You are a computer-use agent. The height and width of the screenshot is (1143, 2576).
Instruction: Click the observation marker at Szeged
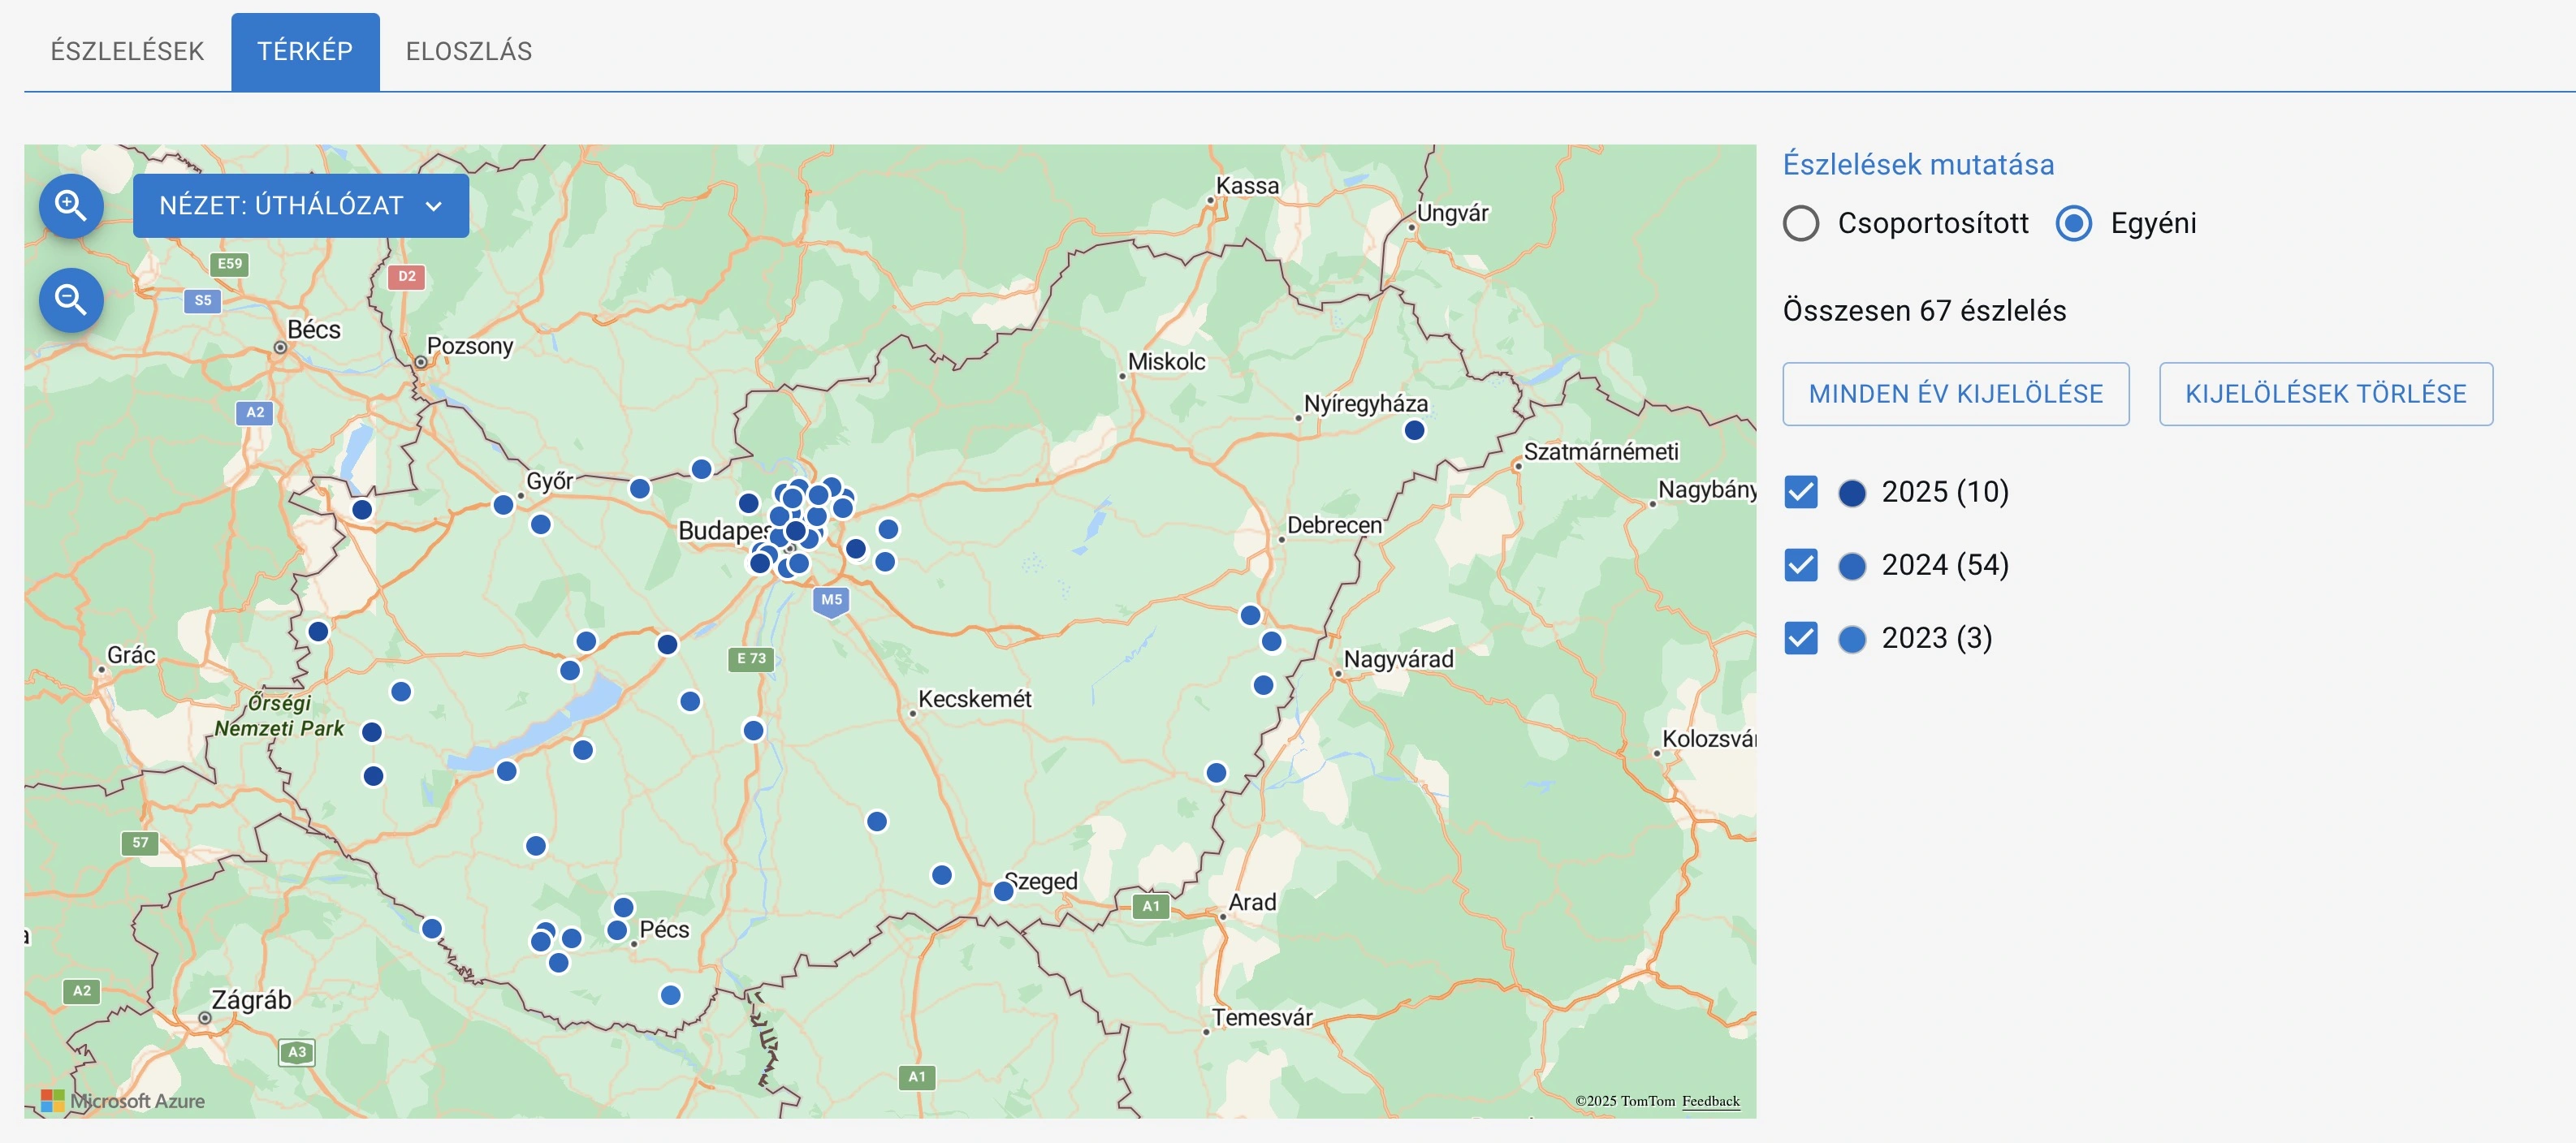(1003, 891)
